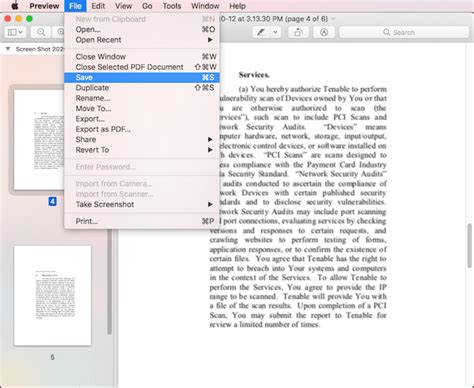Open the Tools menu
This screenshot has width=474, height=388.
point(172,6)
